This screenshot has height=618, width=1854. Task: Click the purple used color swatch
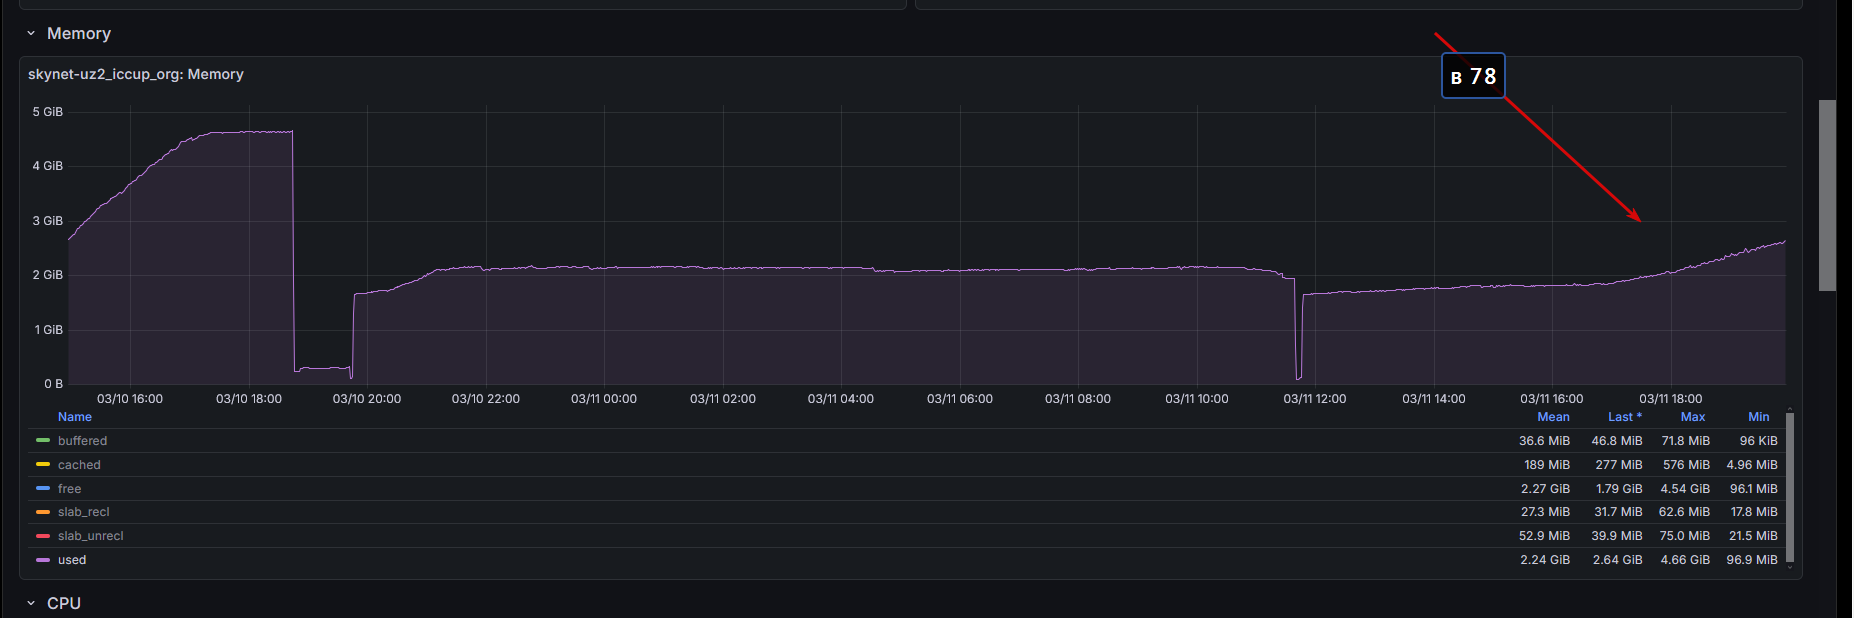[x=43, y=560]
